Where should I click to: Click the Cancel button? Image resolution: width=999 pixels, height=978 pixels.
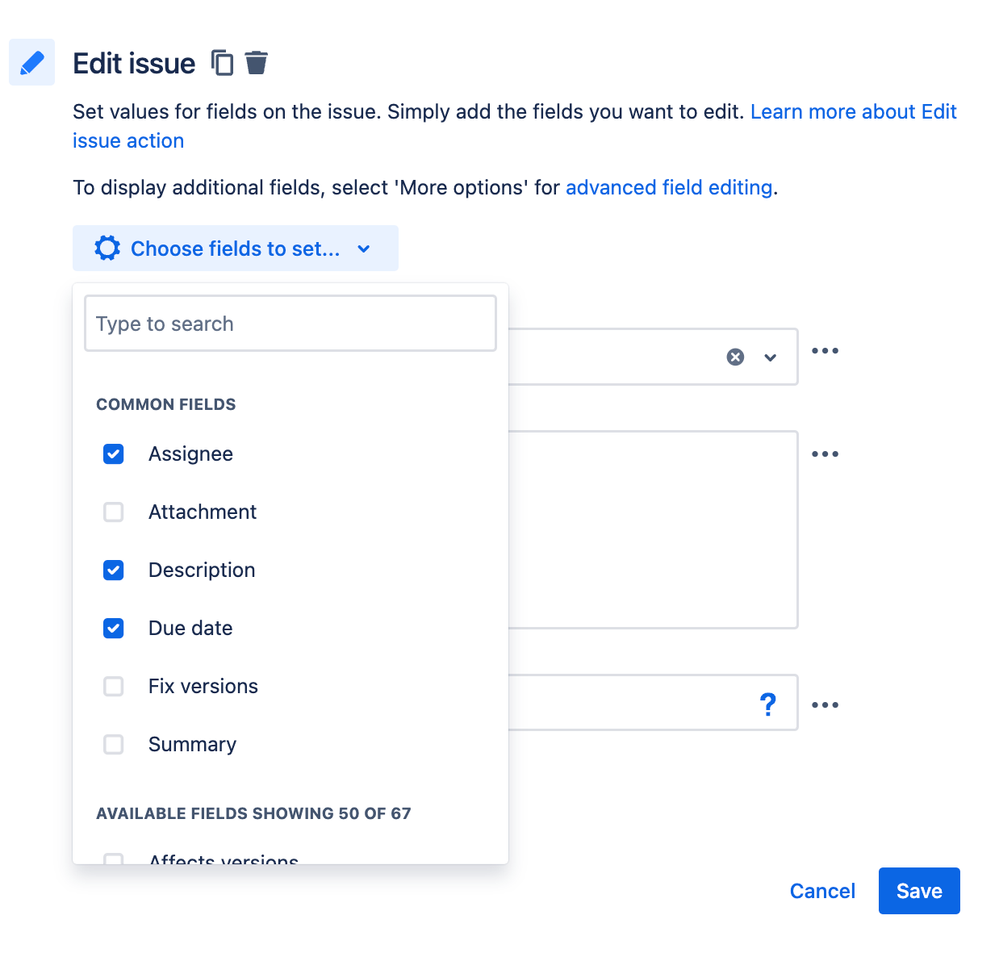(823, 891)
